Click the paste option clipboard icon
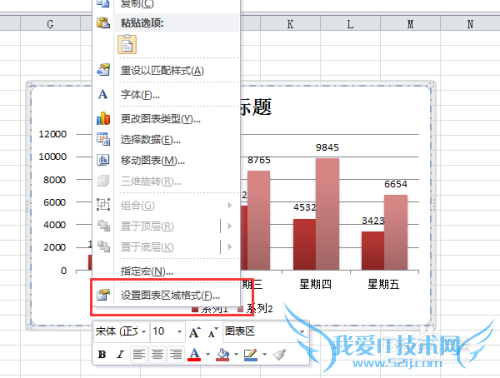 tap(127, 44)
